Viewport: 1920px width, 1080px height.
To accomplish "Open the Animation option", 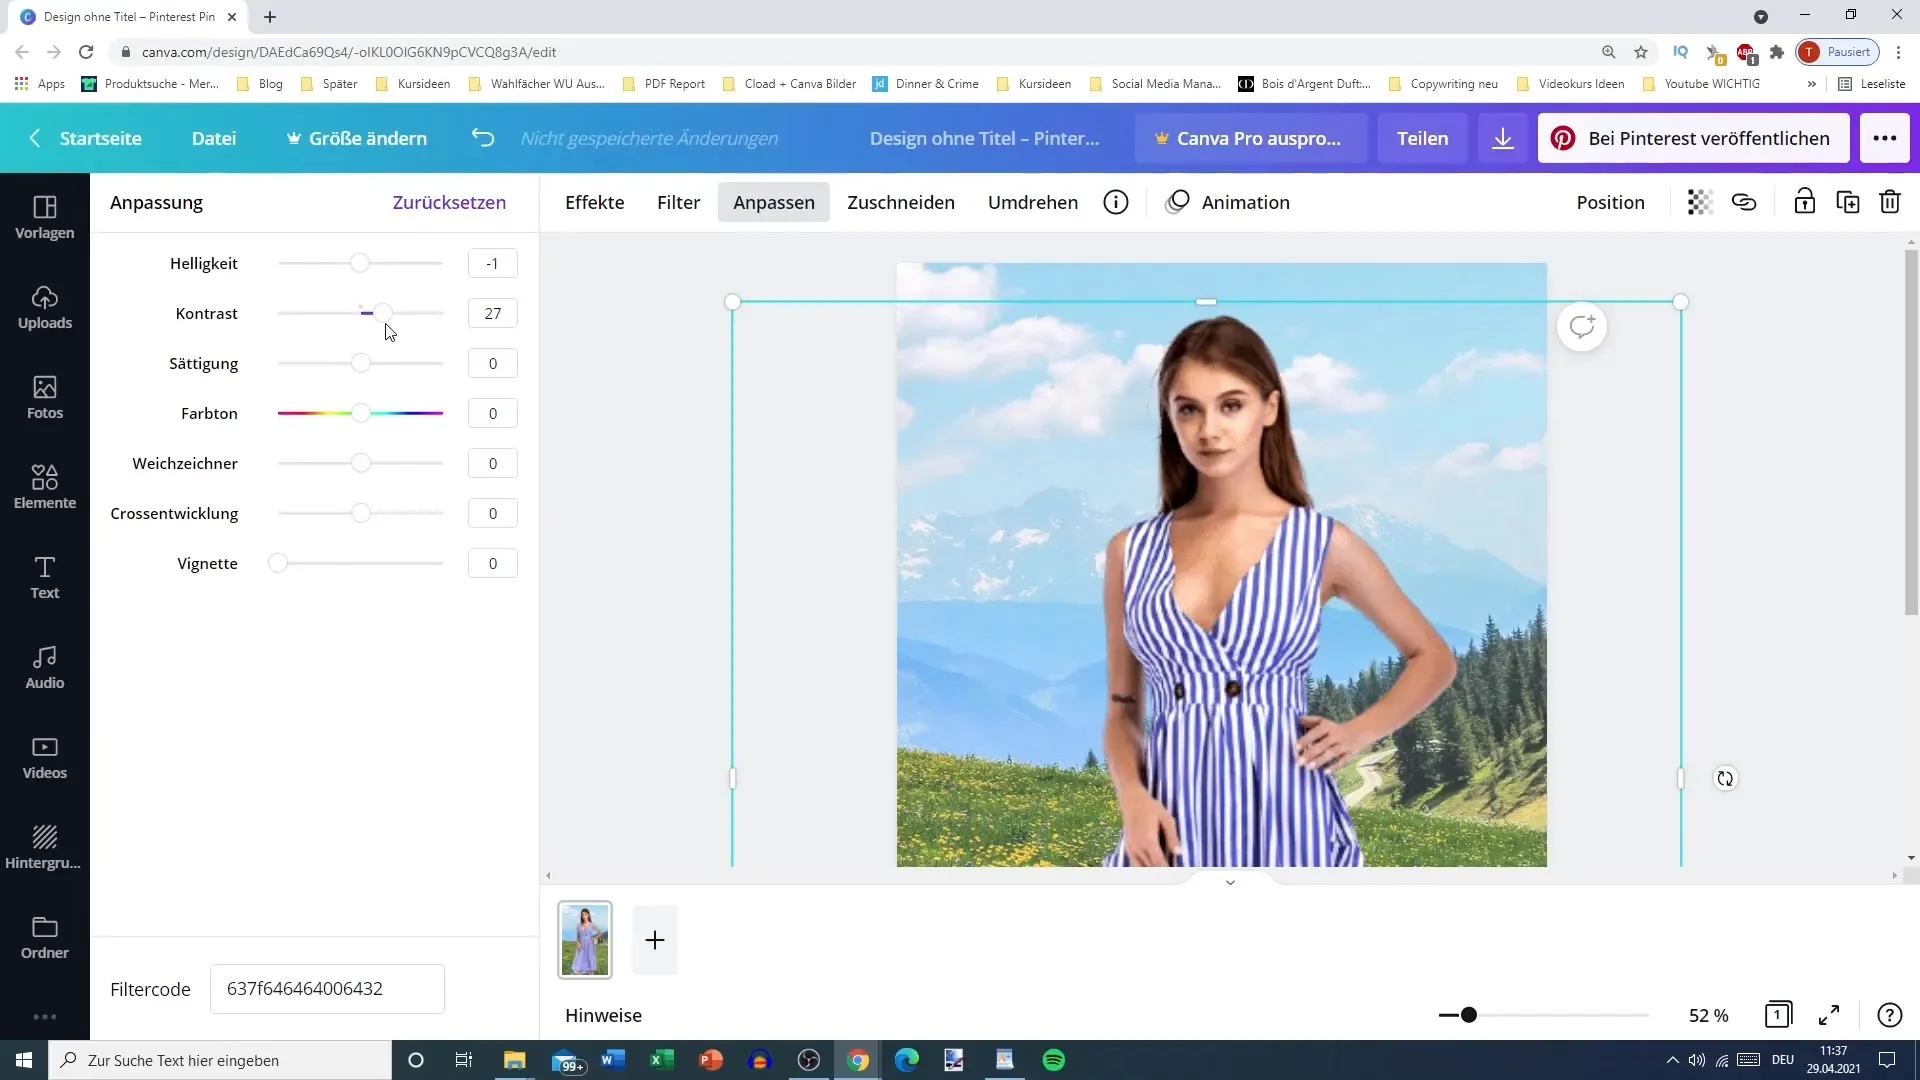I will coord(1228,202).
